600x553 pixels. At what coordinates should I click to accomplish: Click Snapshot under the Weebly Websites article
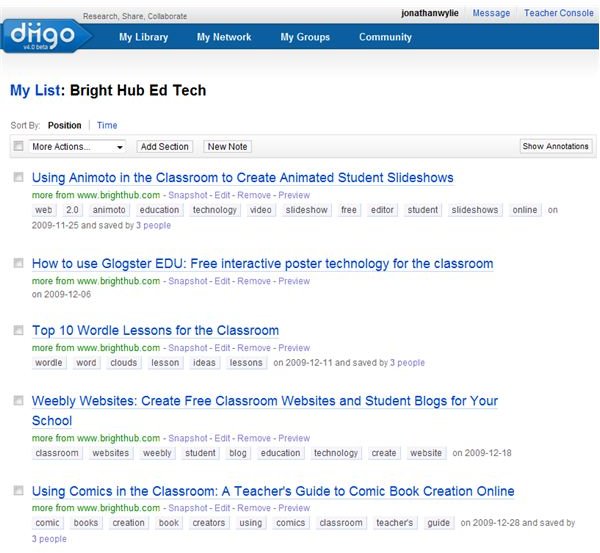tap(188, 438)
